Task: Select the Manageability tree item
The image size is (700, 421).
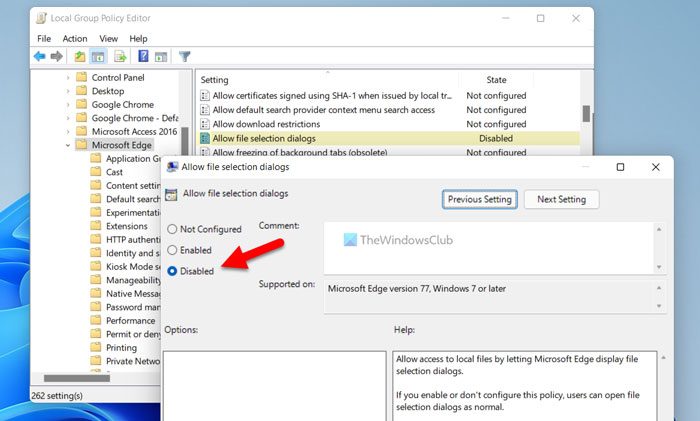Action: 133,280
